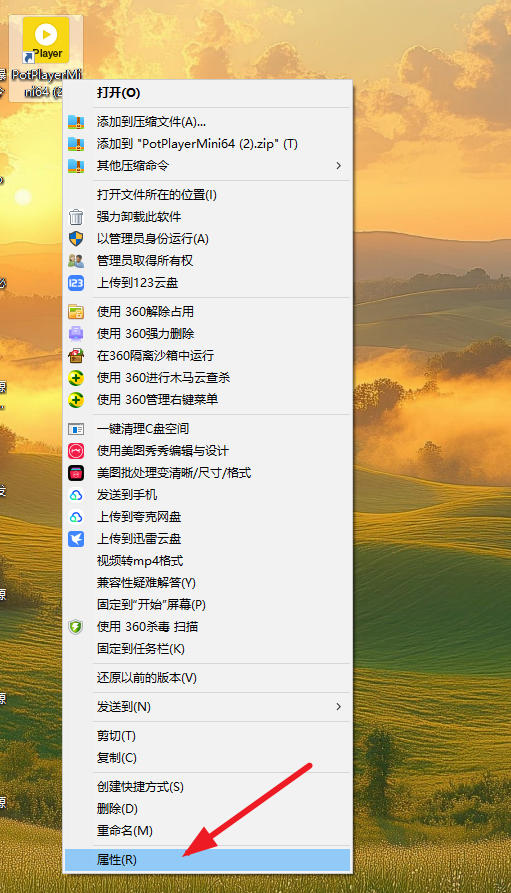Click the archive icon beside 添加到压缩文件(A)...
The image size is (511, 893).
click(x=76, y=122)
